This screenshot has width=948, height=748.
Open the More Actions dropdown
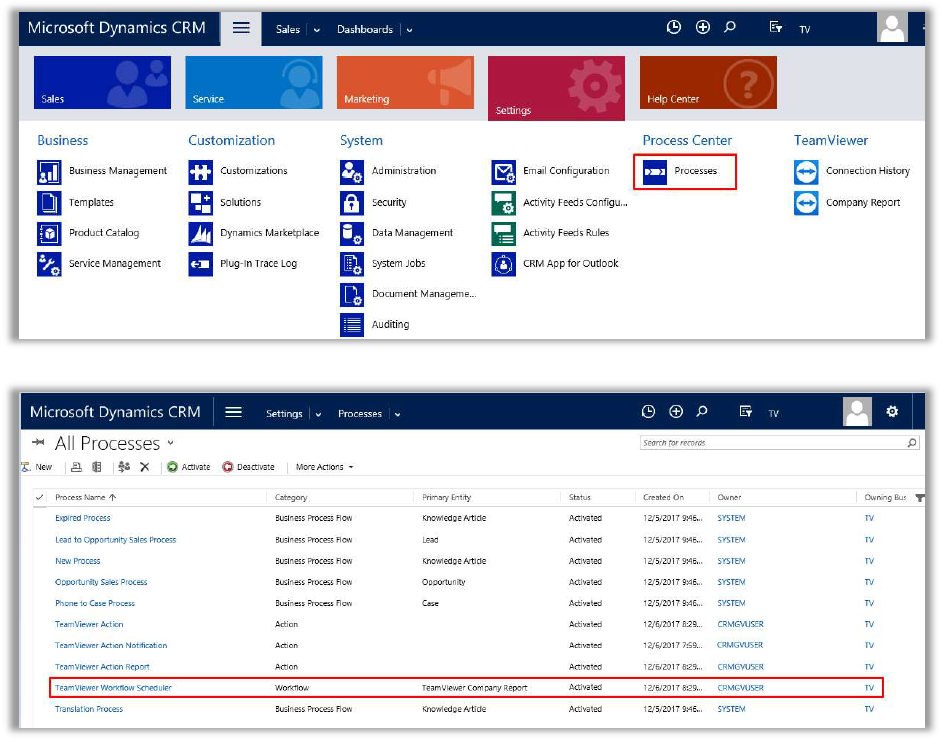(324, 467)
